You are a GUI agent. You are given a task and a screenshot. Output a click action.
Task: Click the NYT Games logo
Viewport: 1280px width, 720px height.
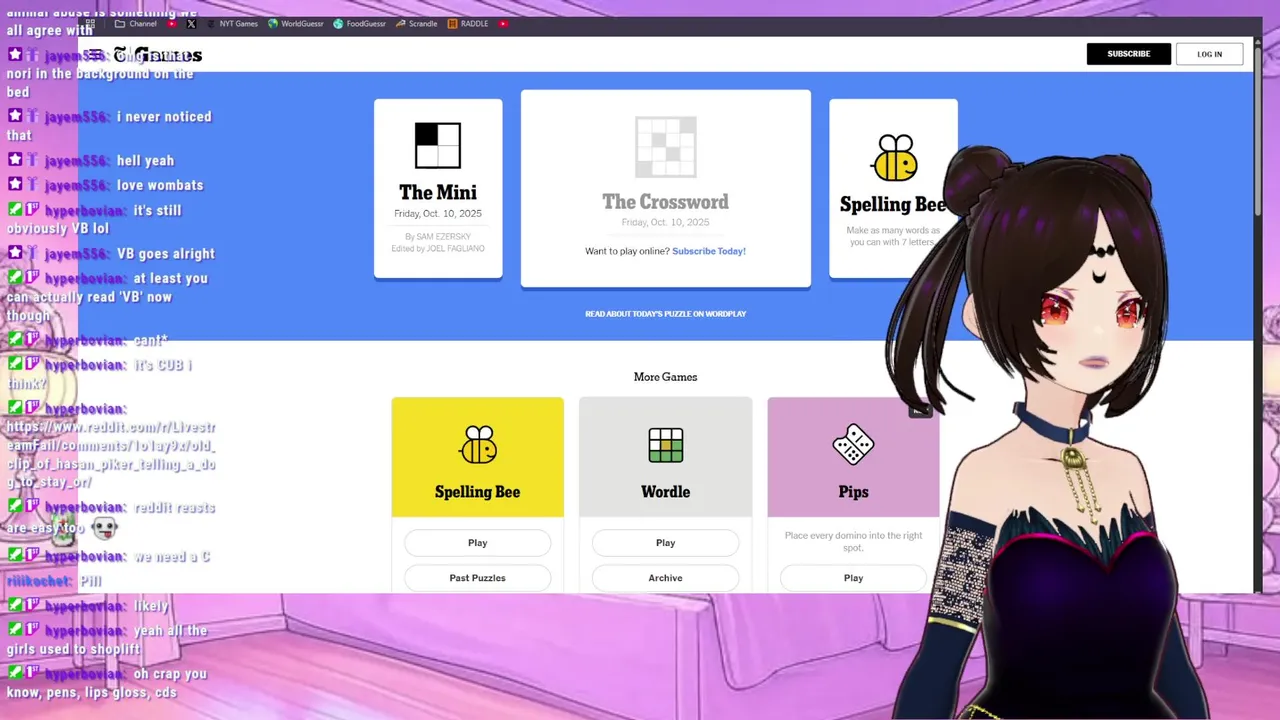(158, 55)
